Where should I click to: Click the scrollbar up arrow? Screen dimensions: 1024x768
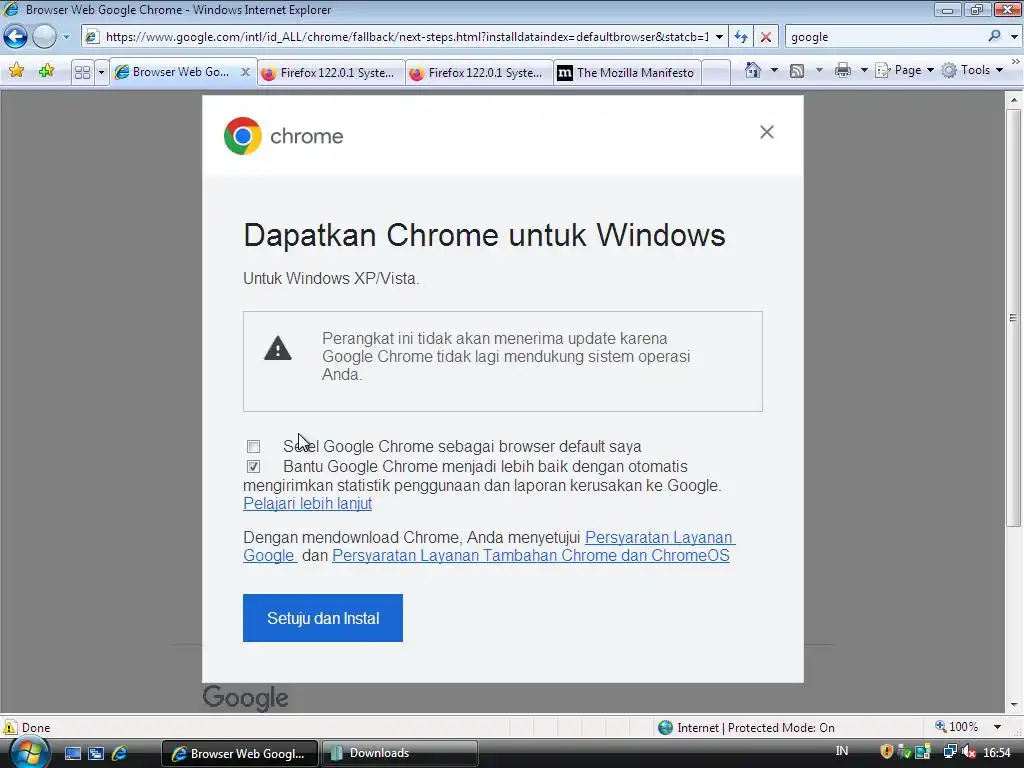click(1014, 101)
